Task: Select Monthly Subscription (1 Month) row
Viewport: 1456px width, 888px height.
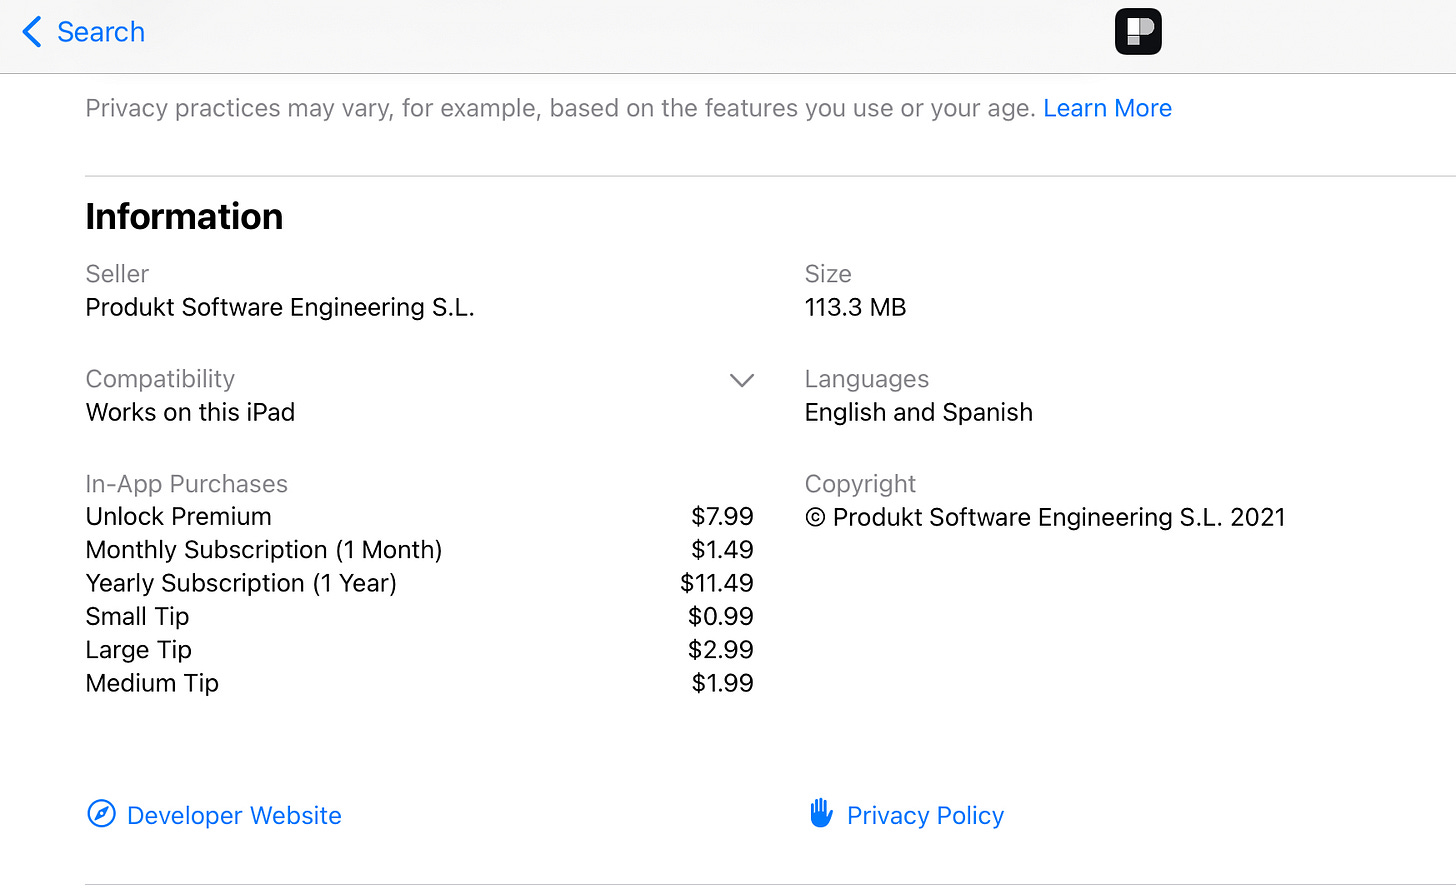Action: click(419, 549)
